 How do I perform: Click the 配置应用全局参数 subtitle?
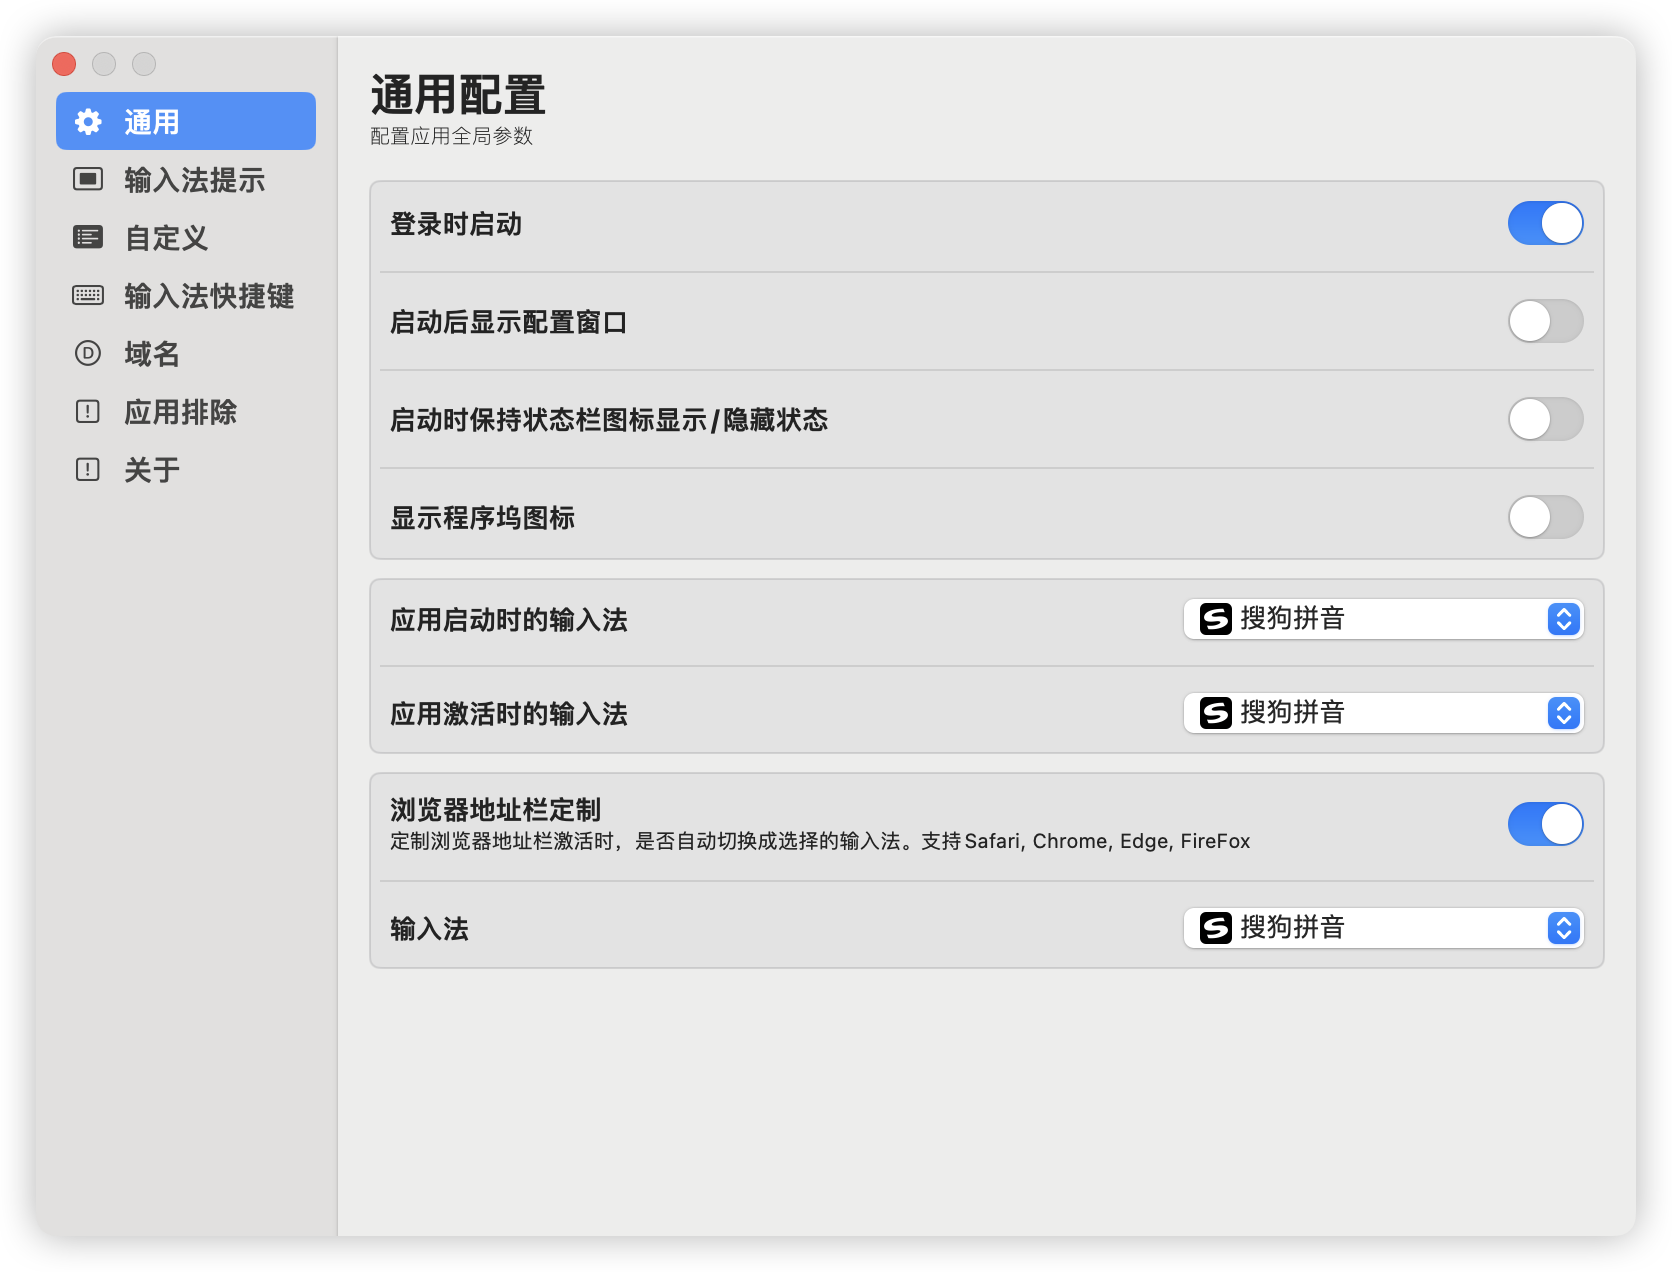click(452, 136)
